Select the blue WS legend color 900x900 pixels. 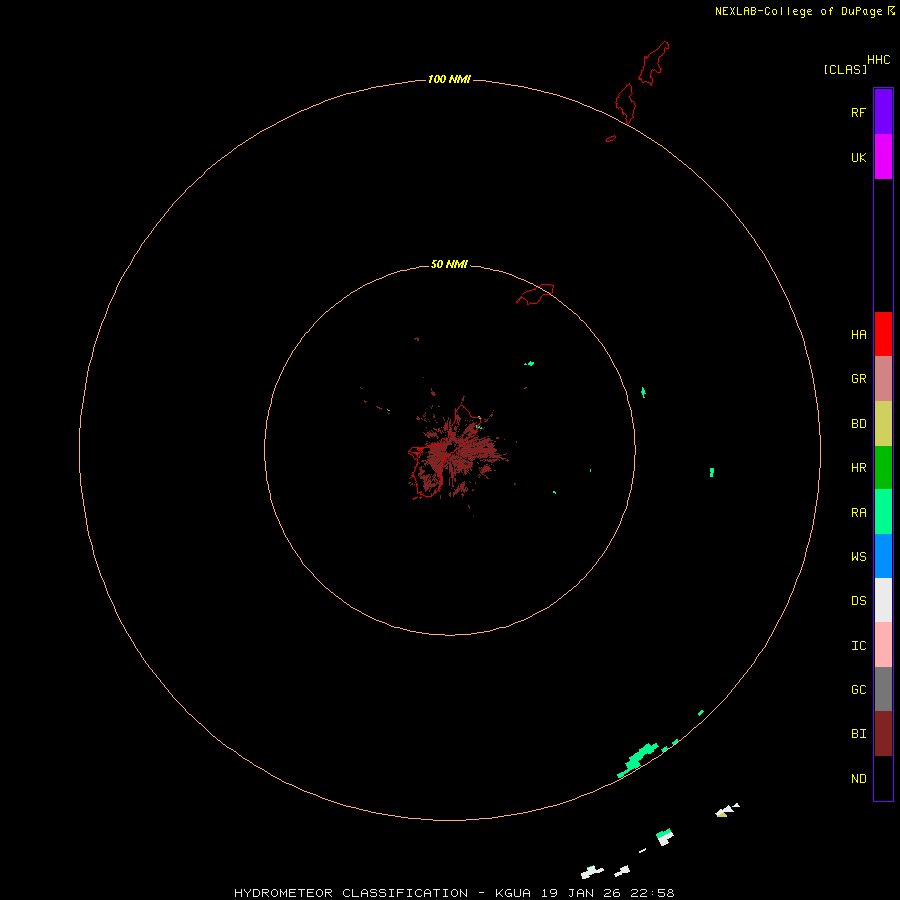(x=883, y=556)
